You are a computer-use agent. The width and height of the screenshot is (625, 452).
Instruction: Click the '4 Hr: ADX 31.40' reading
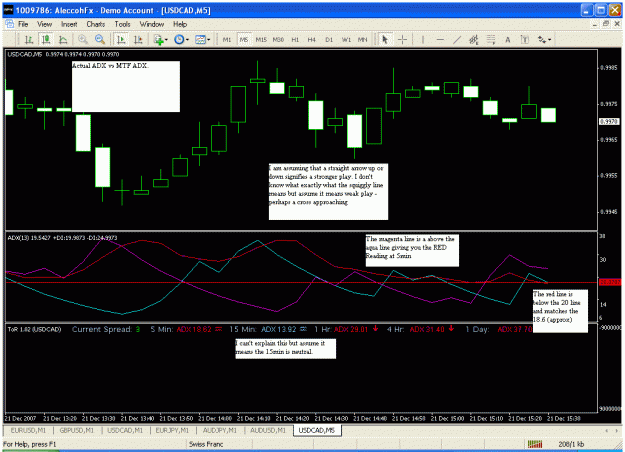[421, 329]
